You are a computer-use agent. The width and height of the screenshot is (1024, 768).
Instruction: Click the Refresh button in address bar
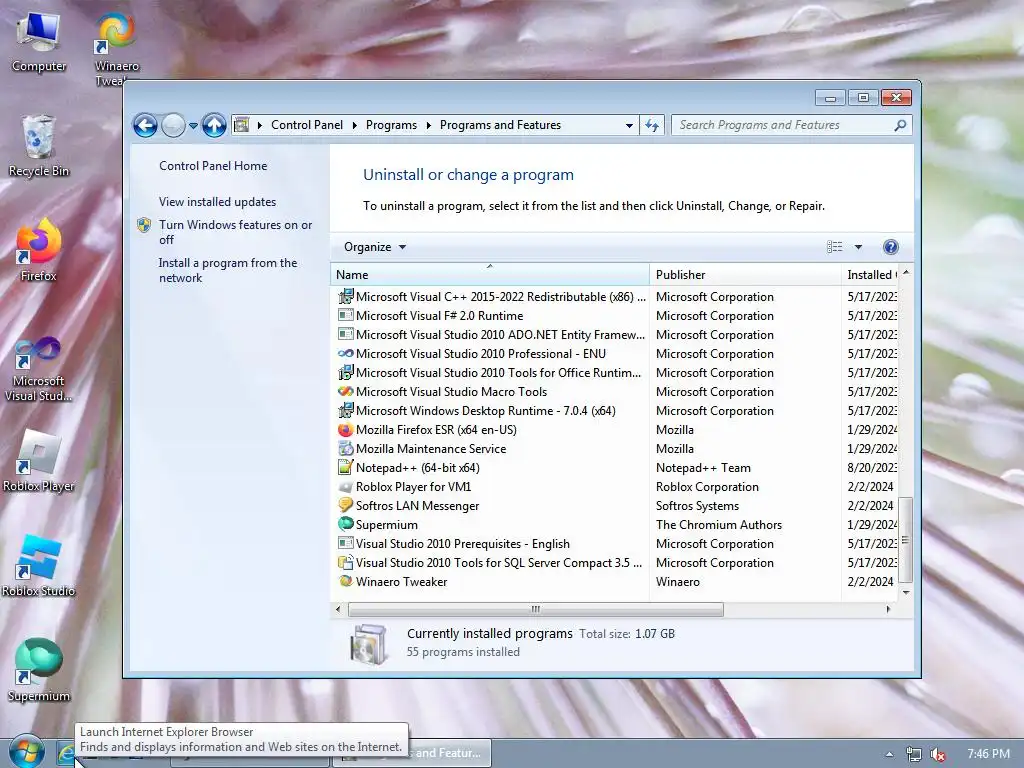(652, 125)
